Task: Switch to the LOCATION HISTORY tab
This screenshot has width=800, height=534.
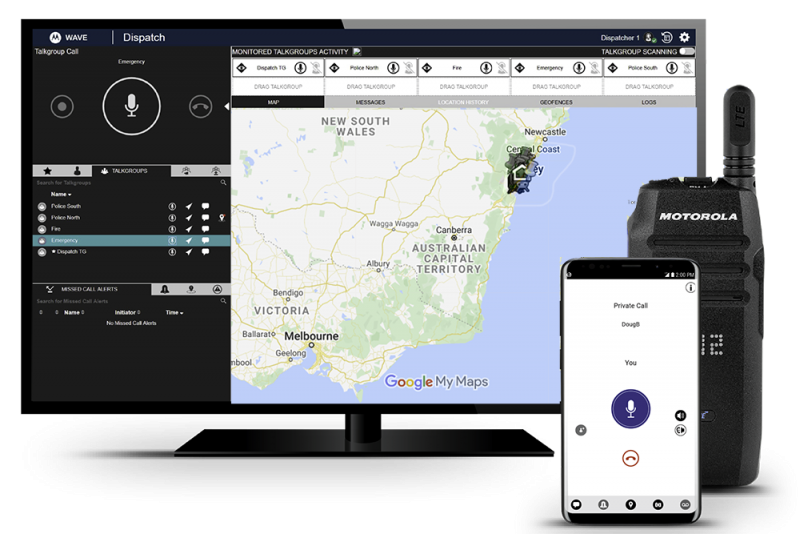Action: tap(463, 102)
